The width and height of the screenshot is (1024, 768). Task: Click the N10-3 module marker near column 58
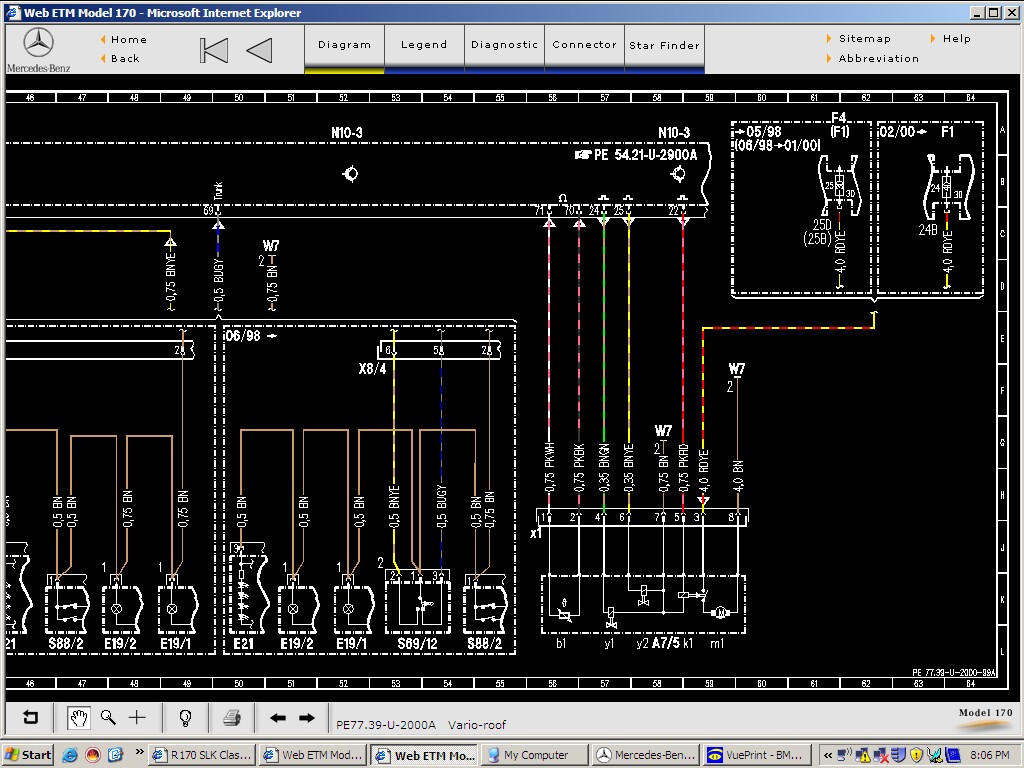pos(674,133)
